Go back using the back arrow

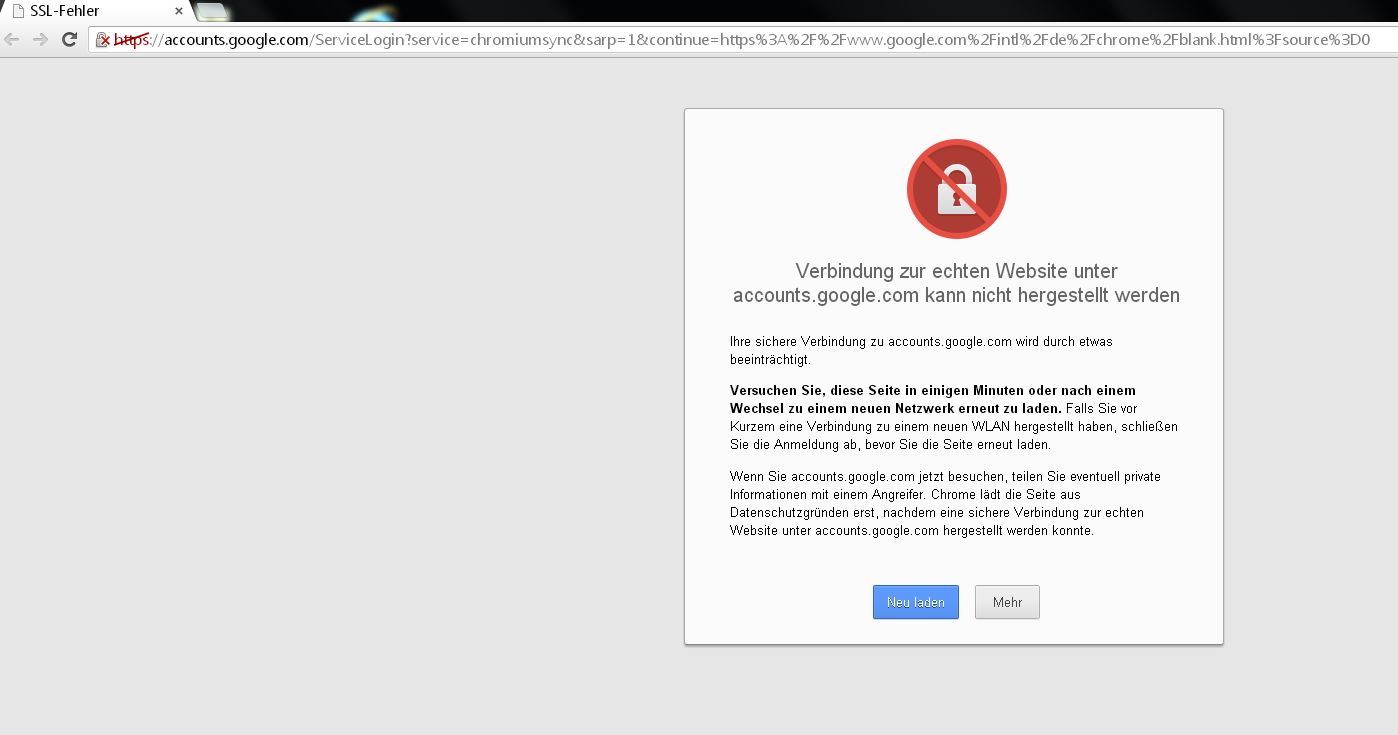(12, 40)
